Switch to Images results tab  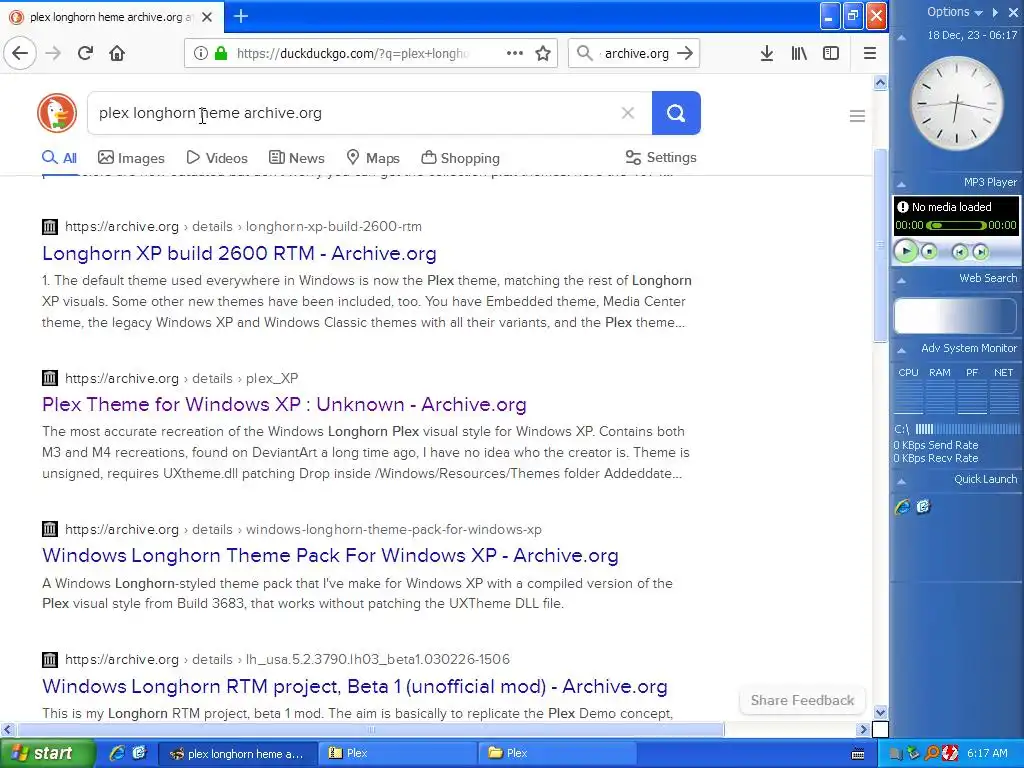pyautogui.click(x=131, y=158)
